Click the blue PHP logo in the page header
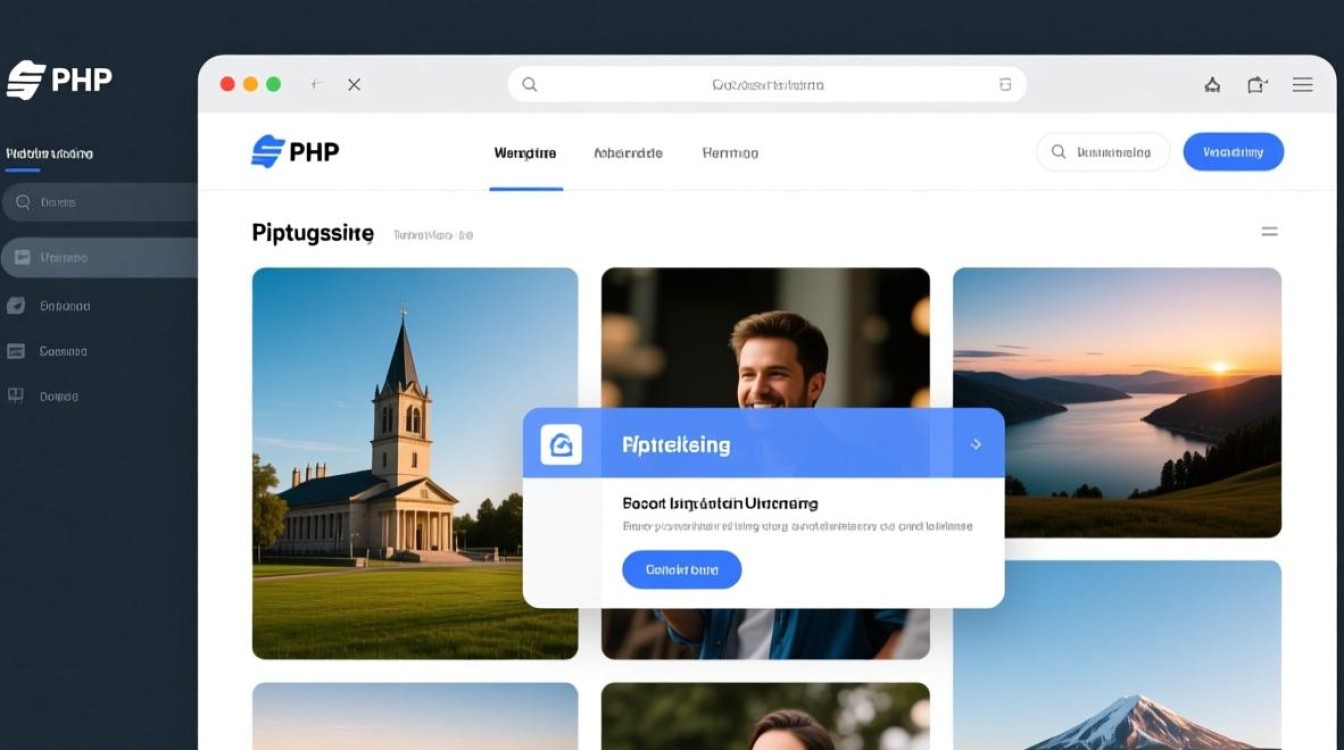The width and height of the screenshot is (1344, 750). tap(295, 152)
